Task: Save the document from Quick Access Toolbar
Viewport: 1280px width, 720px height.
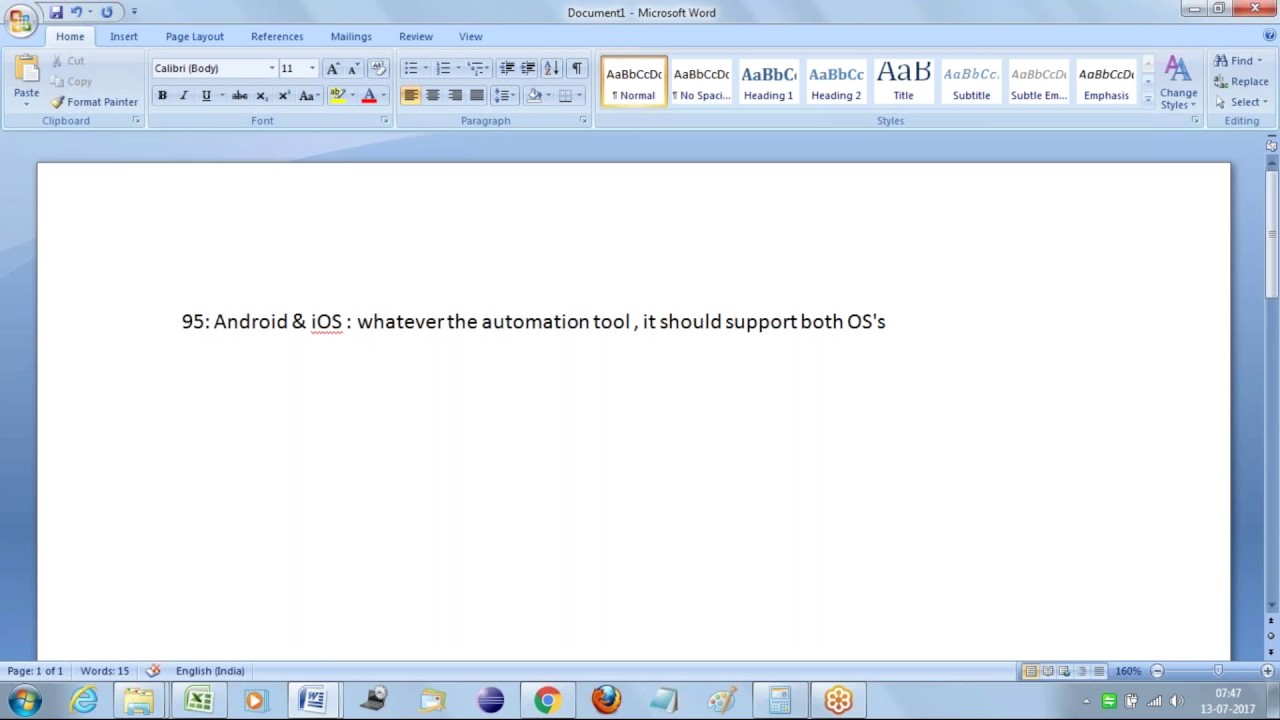Action: (x=56, y=12)
